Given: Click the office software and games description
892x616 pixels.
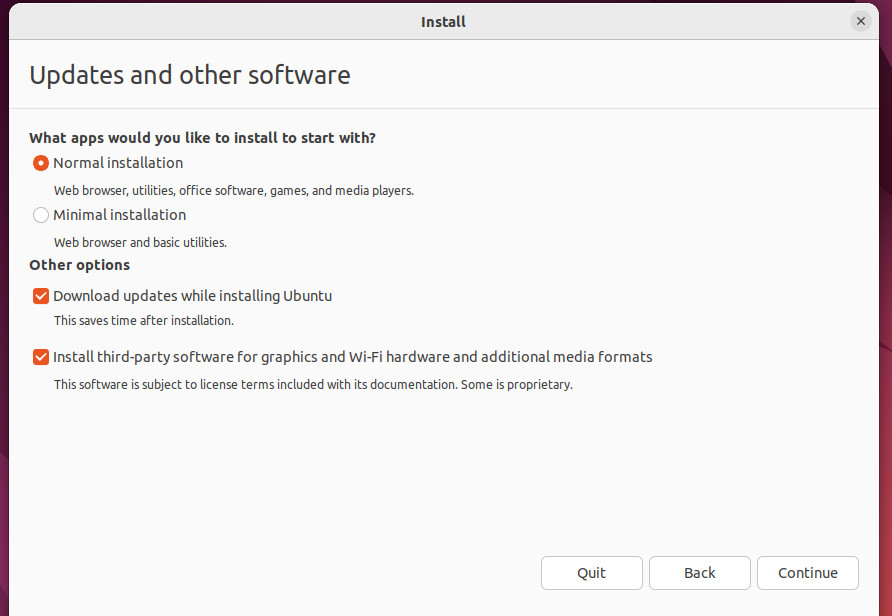Looking at the screenshot, I should 233,190.
